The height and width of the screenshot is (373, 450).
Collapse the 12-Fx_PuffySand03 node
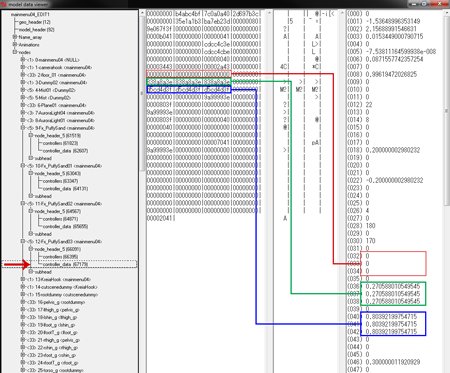coord(23,241)
